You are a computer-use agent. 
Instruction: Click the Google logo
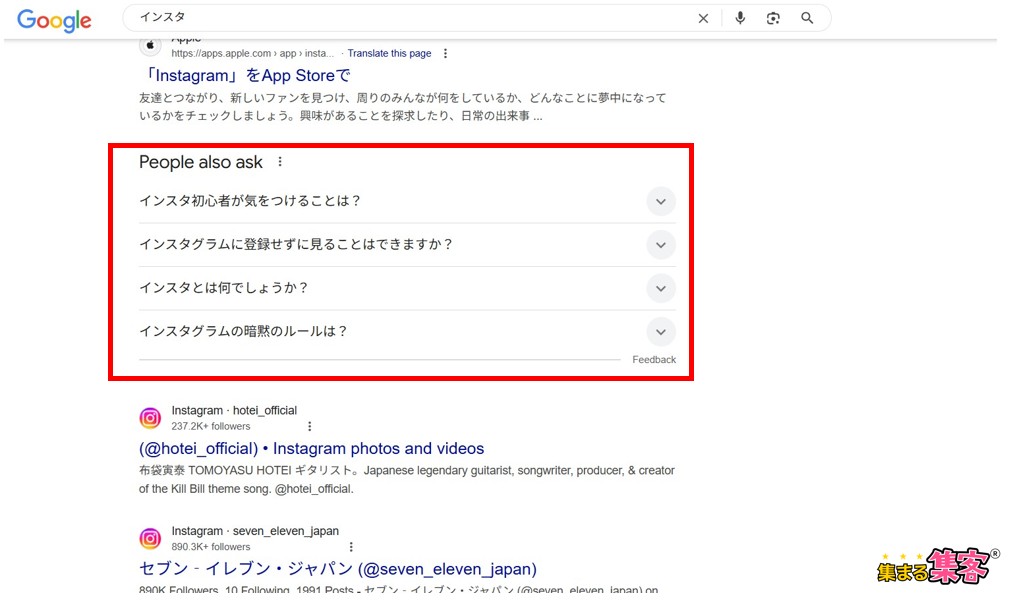(54, 20)
